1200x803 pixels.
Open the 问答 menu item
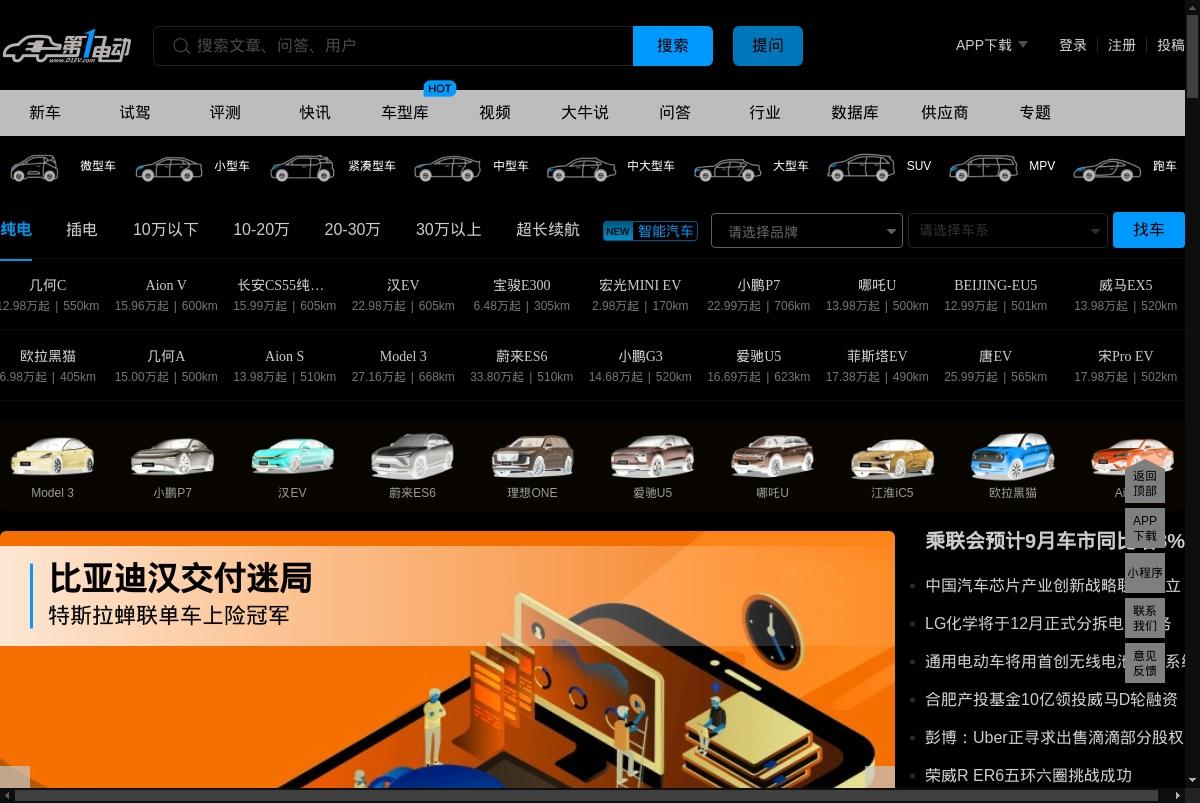[675, 113]
